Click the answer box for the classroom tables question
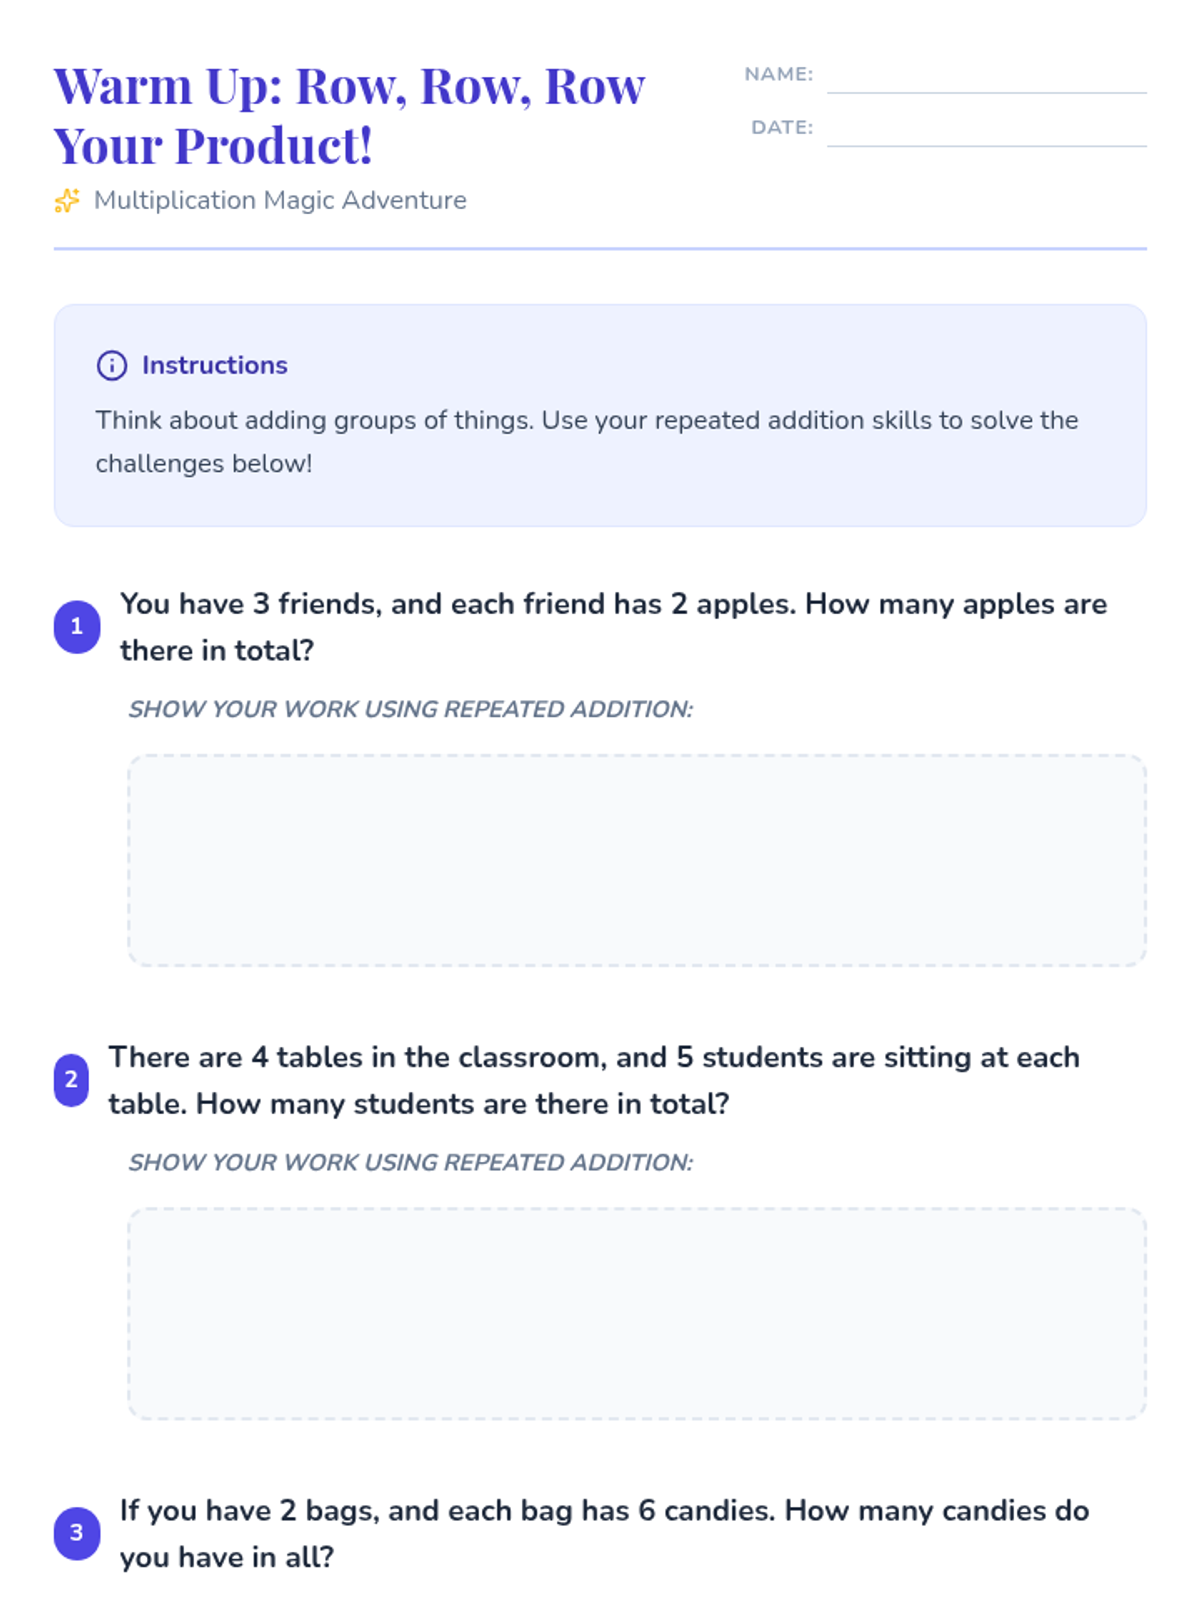Viewport: 1200px width, 1600px height. click(637, 1313)
